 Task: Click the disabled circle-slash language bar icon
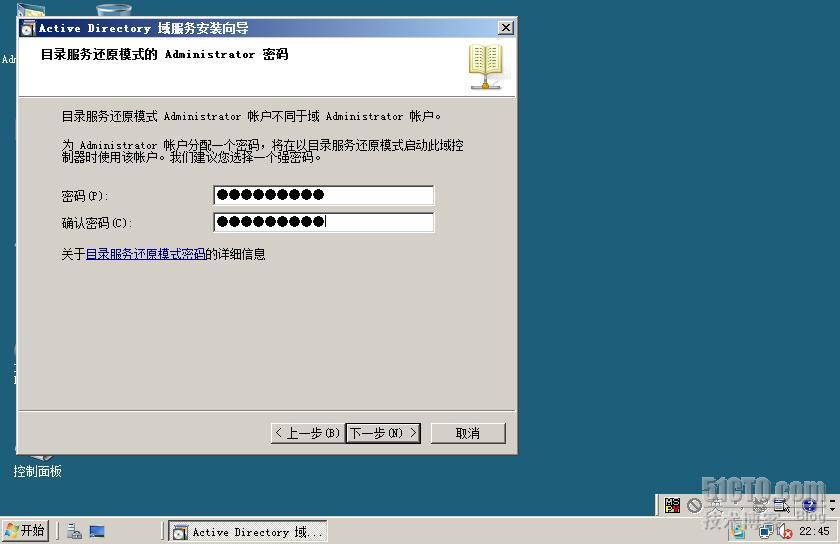(x=695, y=505)
